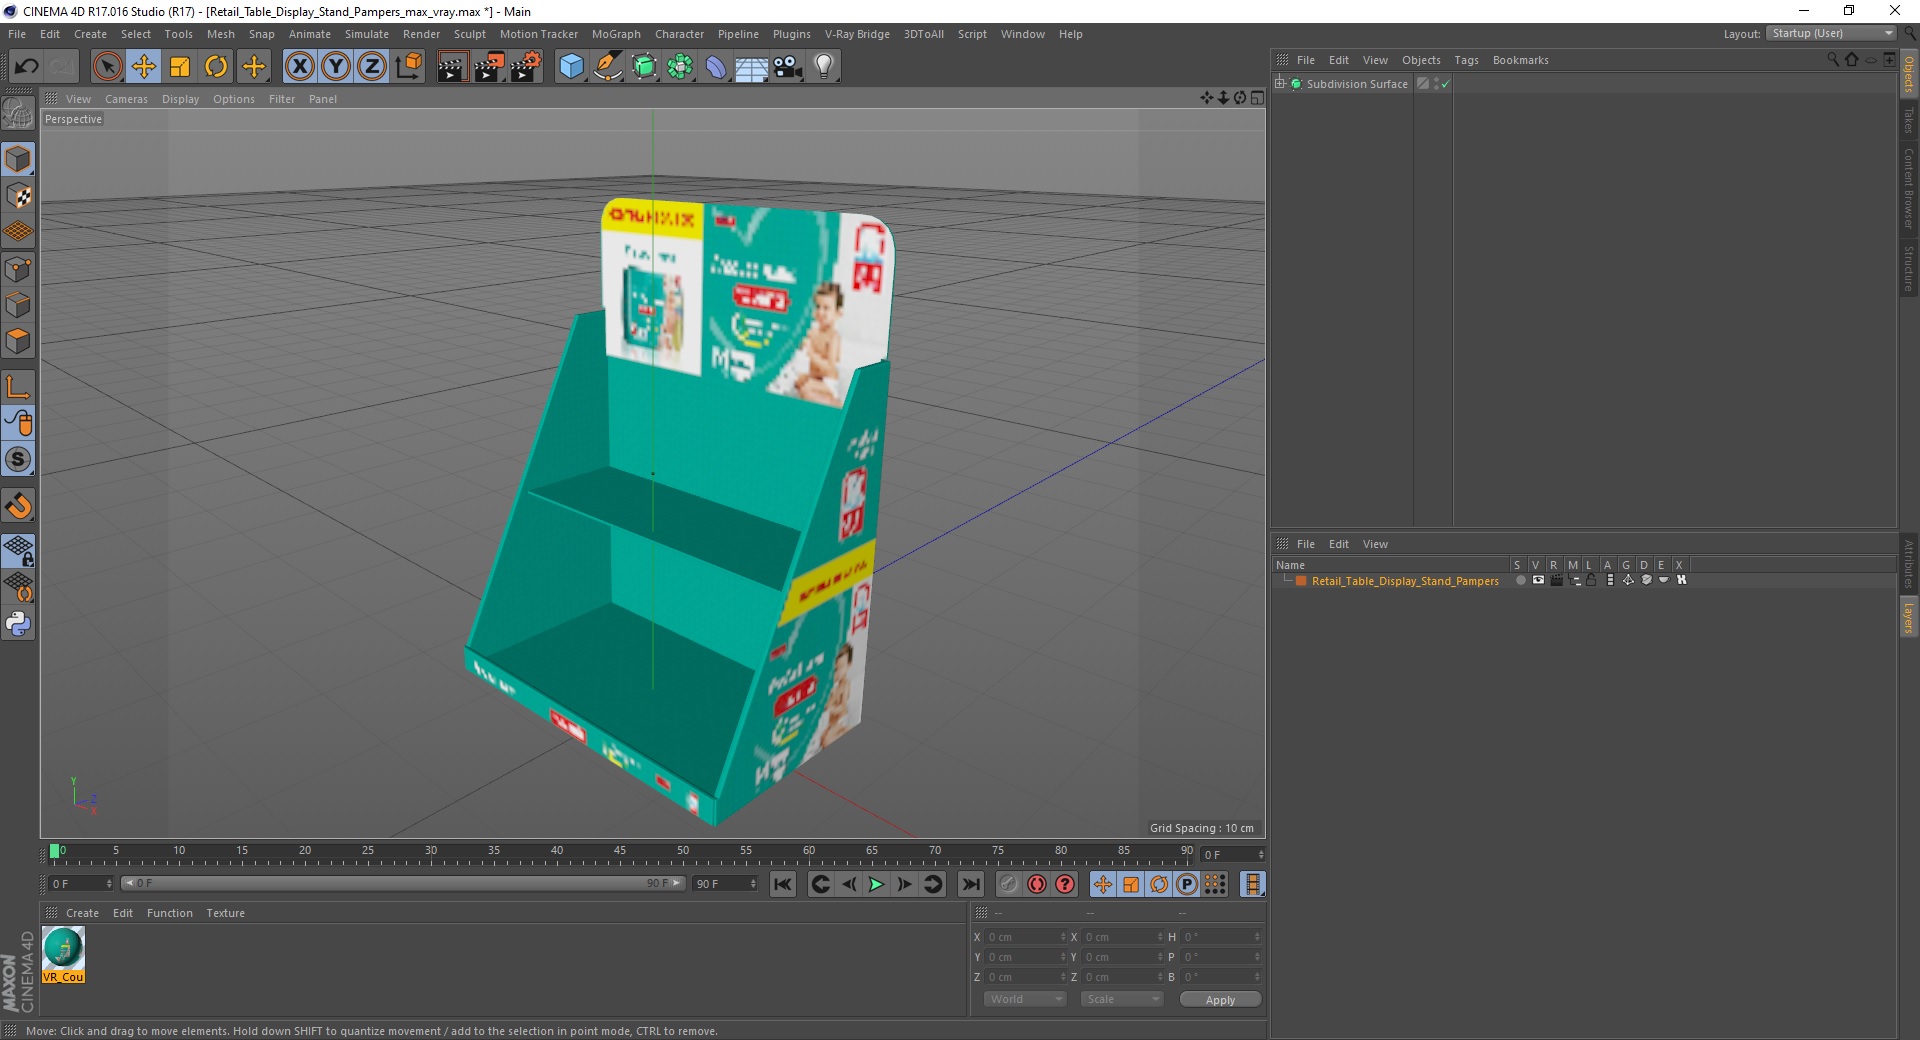This screenshot has height=1040, width=1920.
Task: Toggle Y axis lock
Action: pyautogui.click(x=336, y=67)
